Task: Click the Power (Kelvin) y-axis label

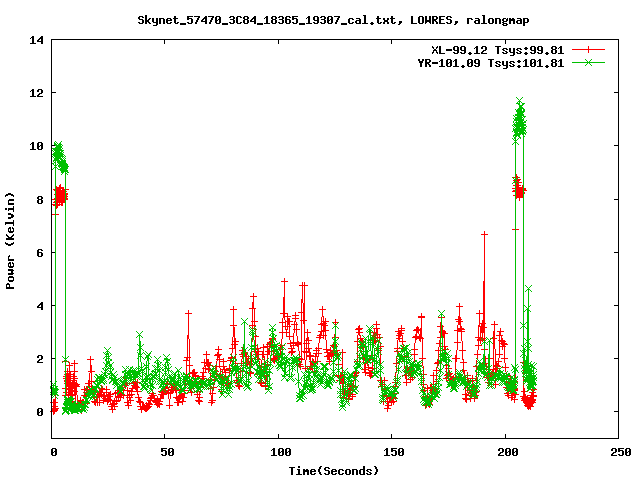Action: (10, 241)
